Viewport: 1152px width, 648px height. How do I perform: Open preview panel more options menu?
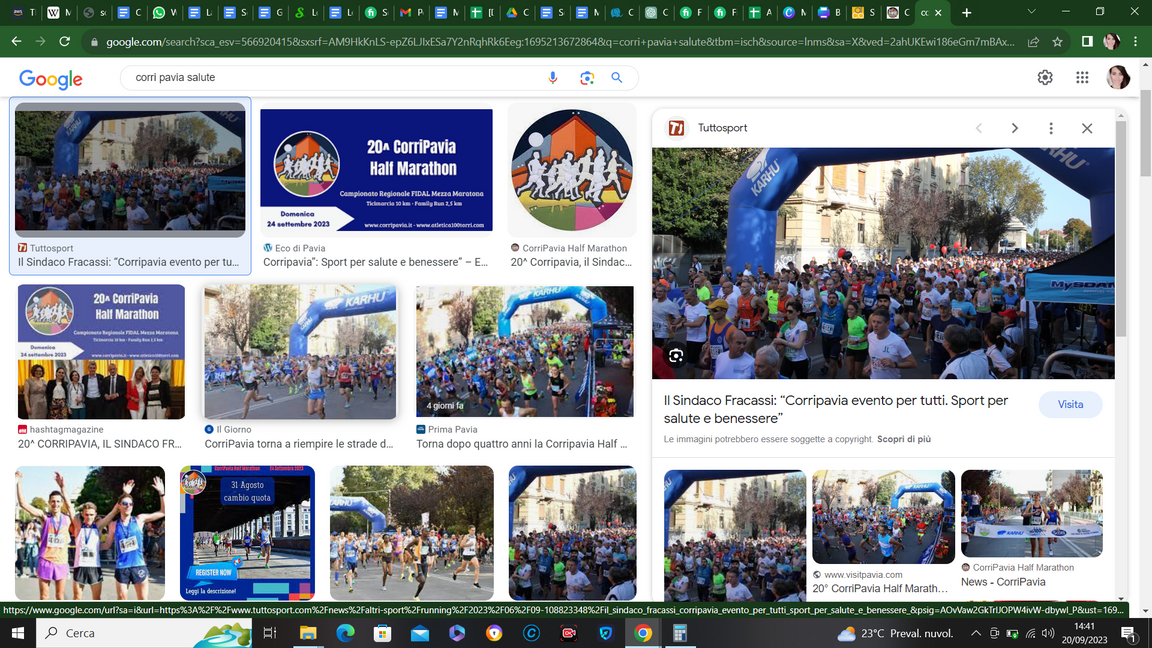pos(1051,128)
